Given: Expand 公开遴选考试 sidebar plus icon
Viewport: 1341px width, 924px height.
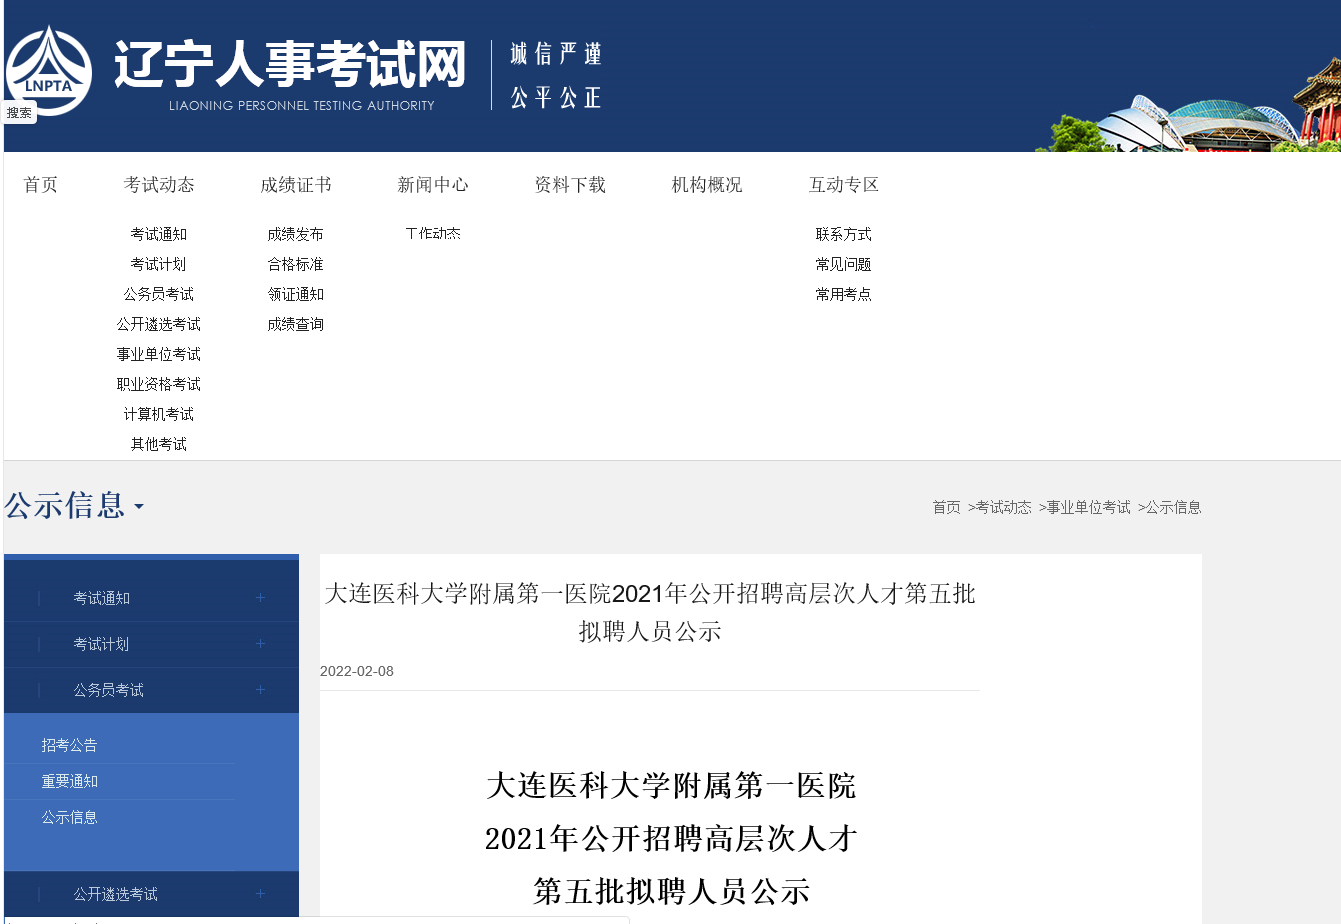Looking at the screenshot, I should point(260,894).
